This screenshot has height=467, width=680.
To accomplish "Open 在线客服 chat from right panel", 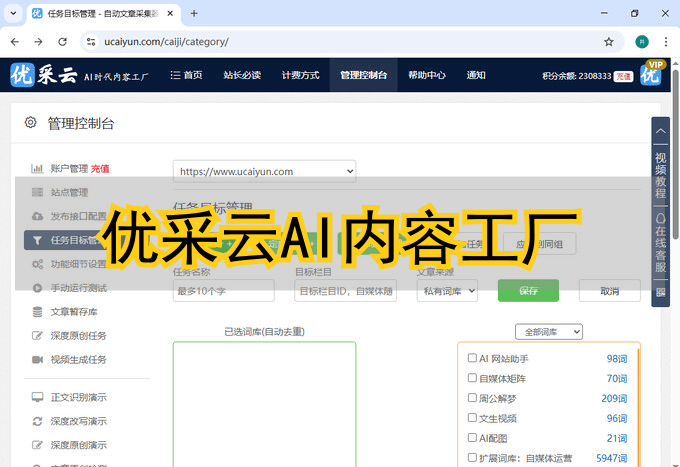I will tap(660, 240).
